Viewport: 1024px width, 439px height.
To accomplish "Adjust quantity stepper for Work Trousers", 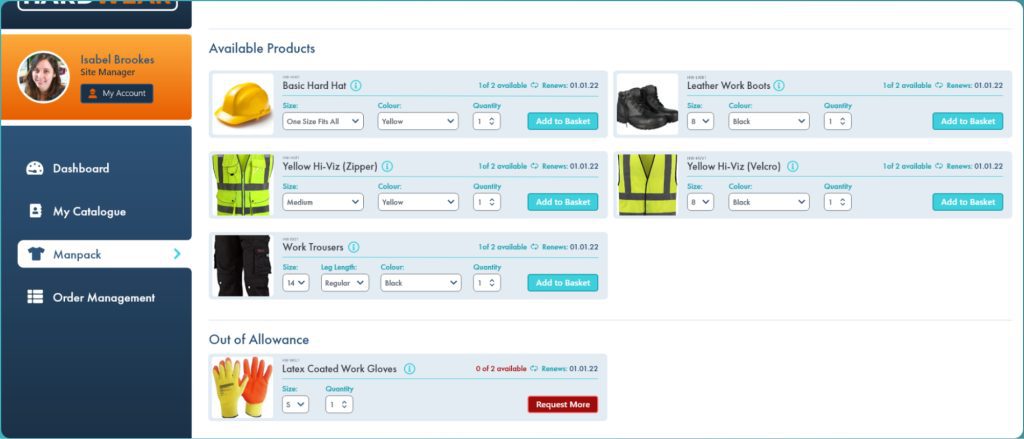I will [486, 283].
